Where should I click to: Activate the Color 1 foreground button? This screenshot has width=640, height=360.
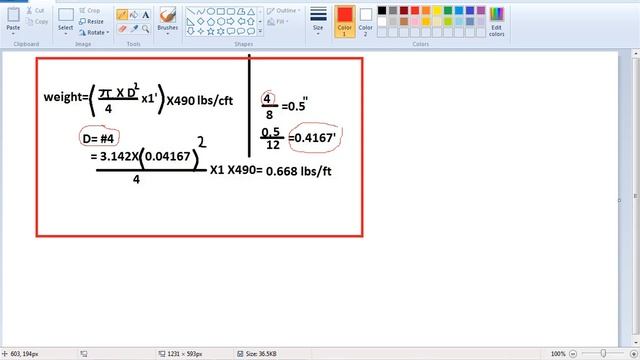pyautogui.click(x=344, y=22)
